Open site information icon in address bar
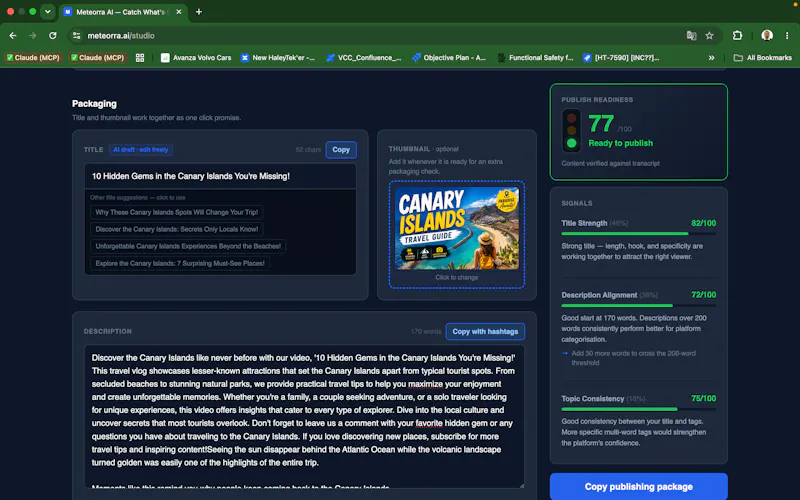Image resolution: width=800 pixels, height=500 pixels. [x=77, y=36]
